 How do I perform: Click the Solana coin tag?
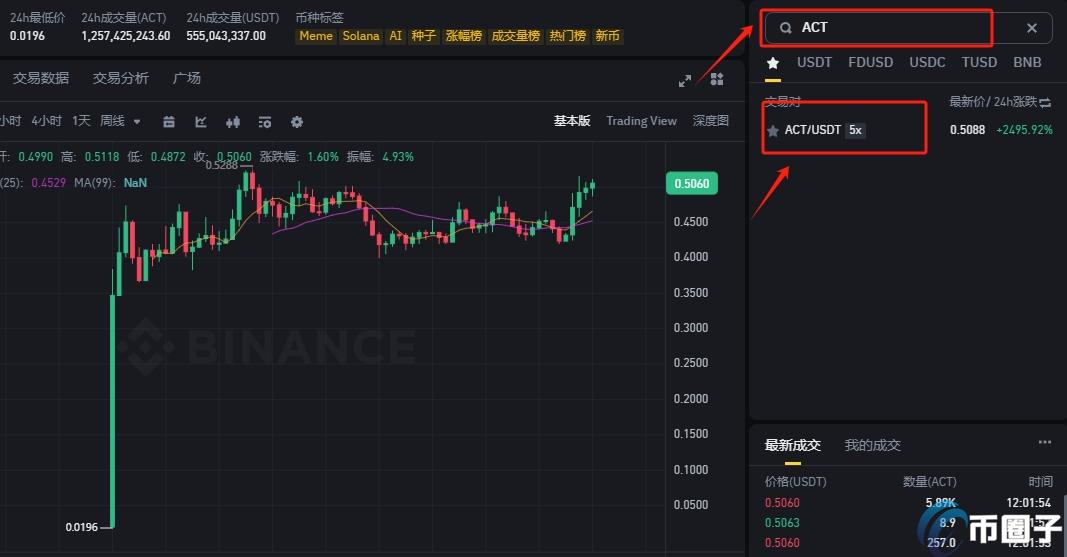point(361,36)
